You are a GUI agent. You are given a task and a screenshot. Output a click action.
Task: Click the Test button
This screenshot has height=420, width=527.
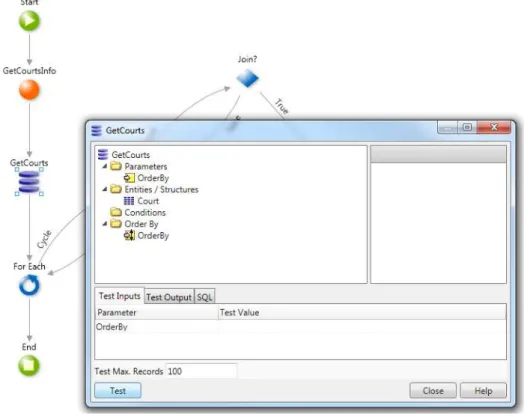[x=118, y=390]
